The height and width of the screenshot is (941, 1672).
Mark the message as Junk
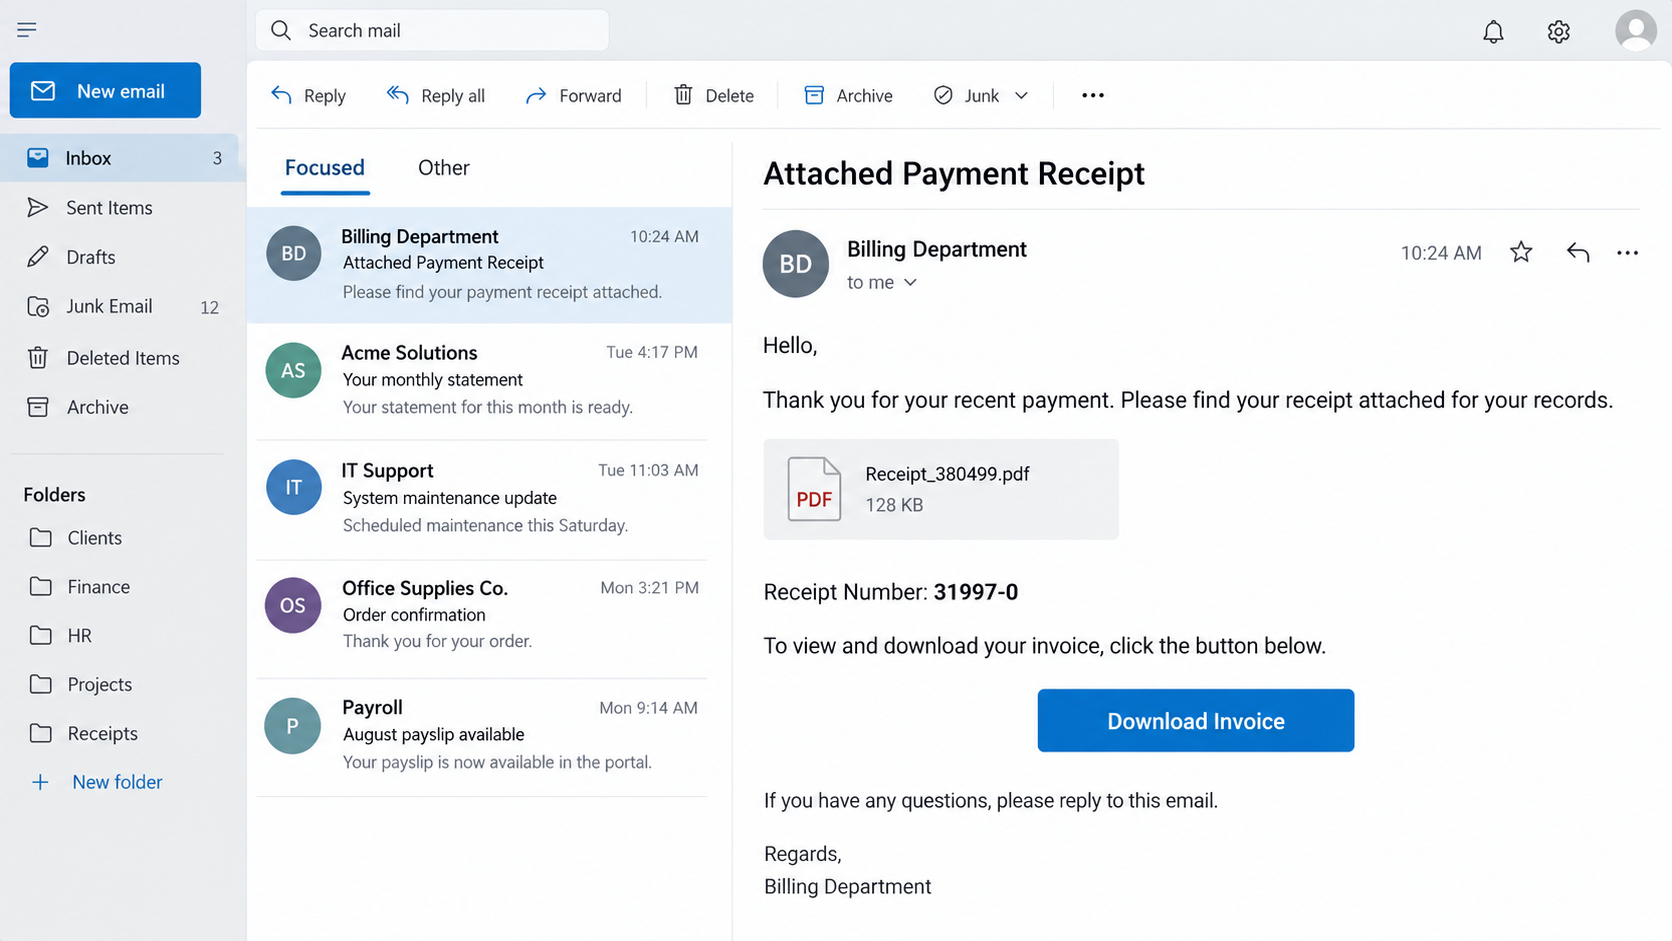(x=967, y=95)
